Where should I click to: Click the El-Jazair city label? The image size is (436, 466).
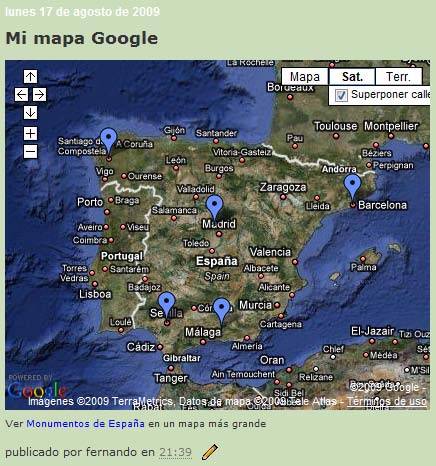[x=372, y=331]
